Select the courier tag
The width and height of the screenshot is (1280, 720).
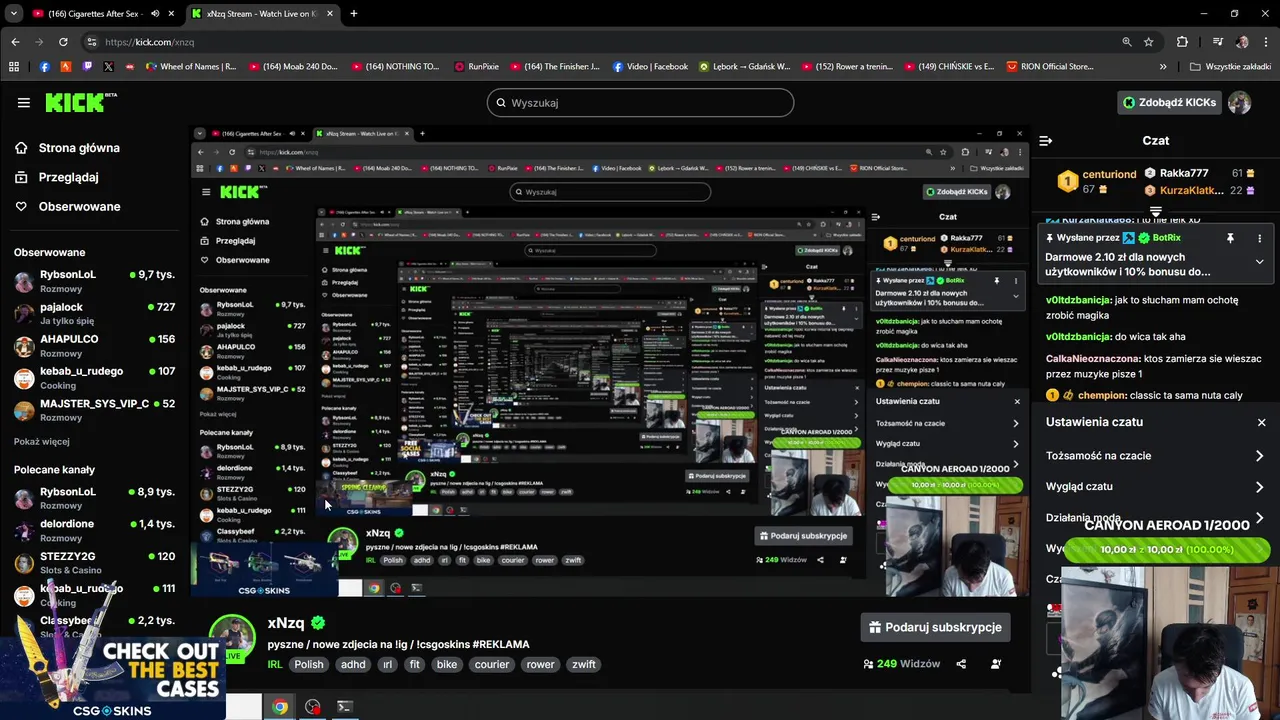pyautogui.click(x=492, y=664)
